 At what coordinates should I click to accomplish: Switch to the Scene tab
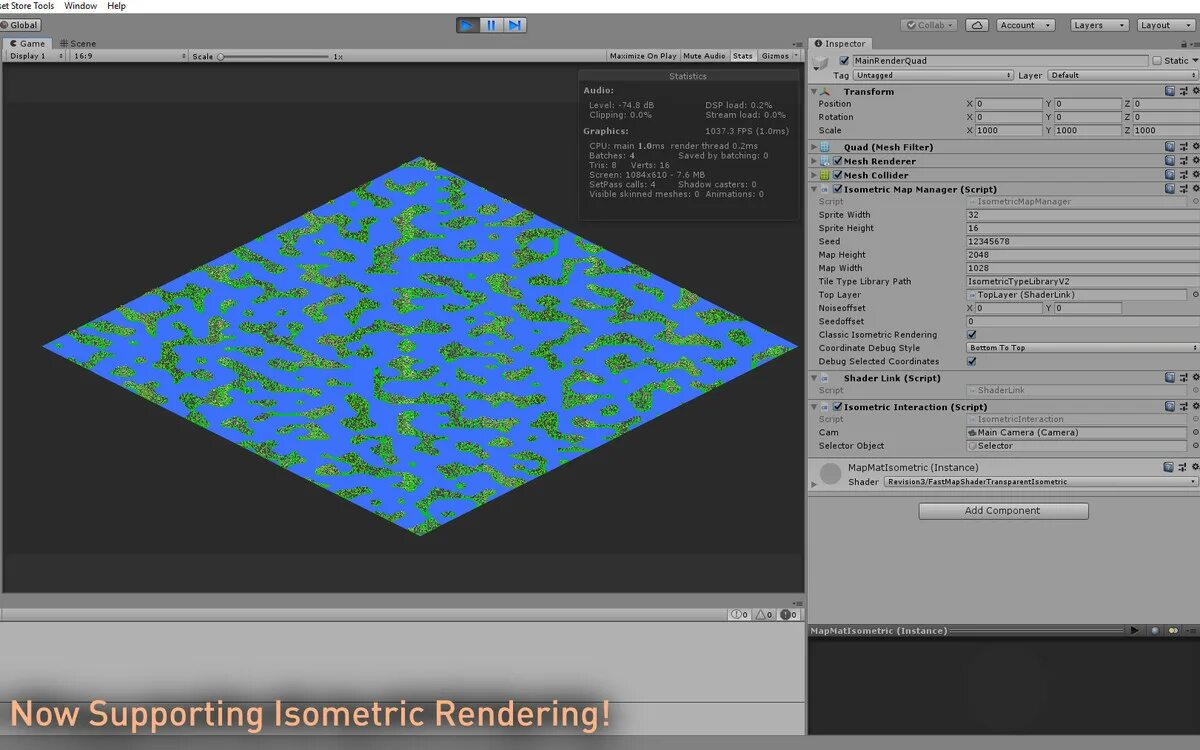point(78,43)
